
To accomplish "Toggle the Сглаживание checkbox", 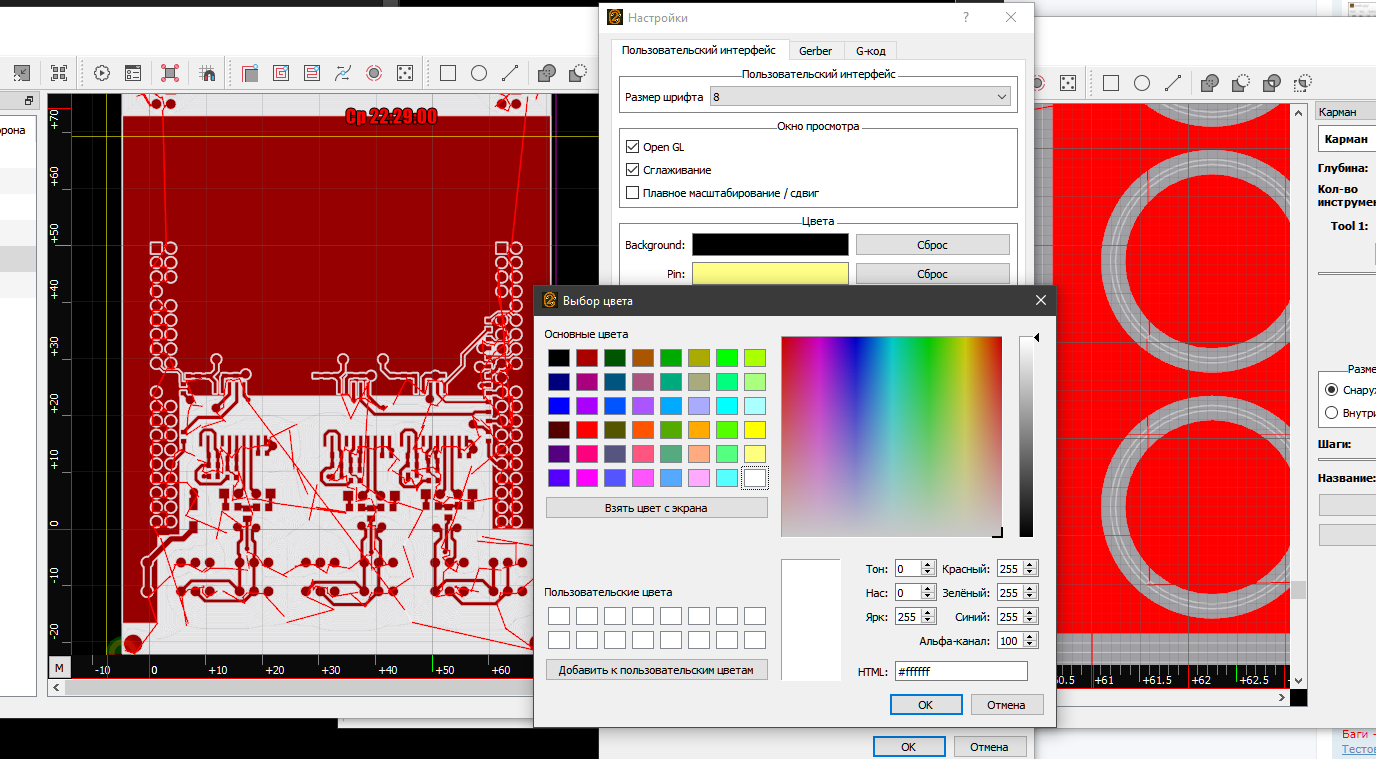I will coord(632,170).
